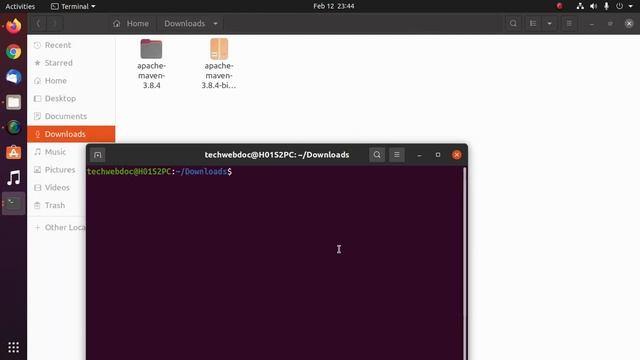640x360 pixels.
Task: Open the terminal hamburger menu
Action: pos(397,155)
